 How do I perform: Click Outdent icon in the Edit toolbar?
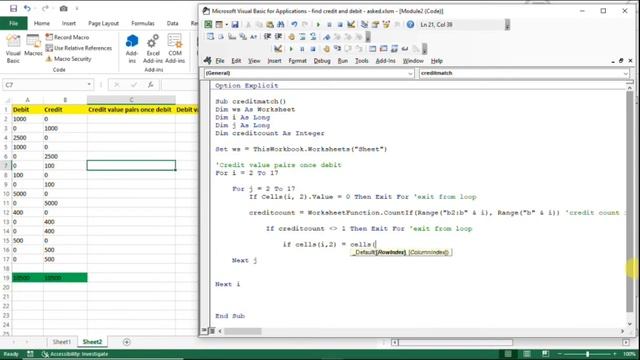pyautogui.click(x=278, y=37)
